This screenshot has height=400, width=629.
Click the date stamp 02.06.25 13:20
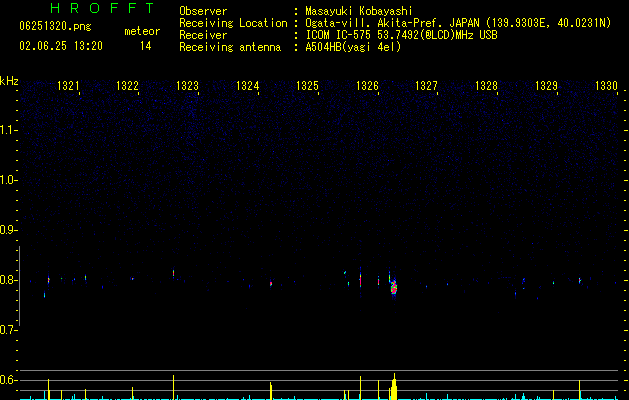(61, 46)
